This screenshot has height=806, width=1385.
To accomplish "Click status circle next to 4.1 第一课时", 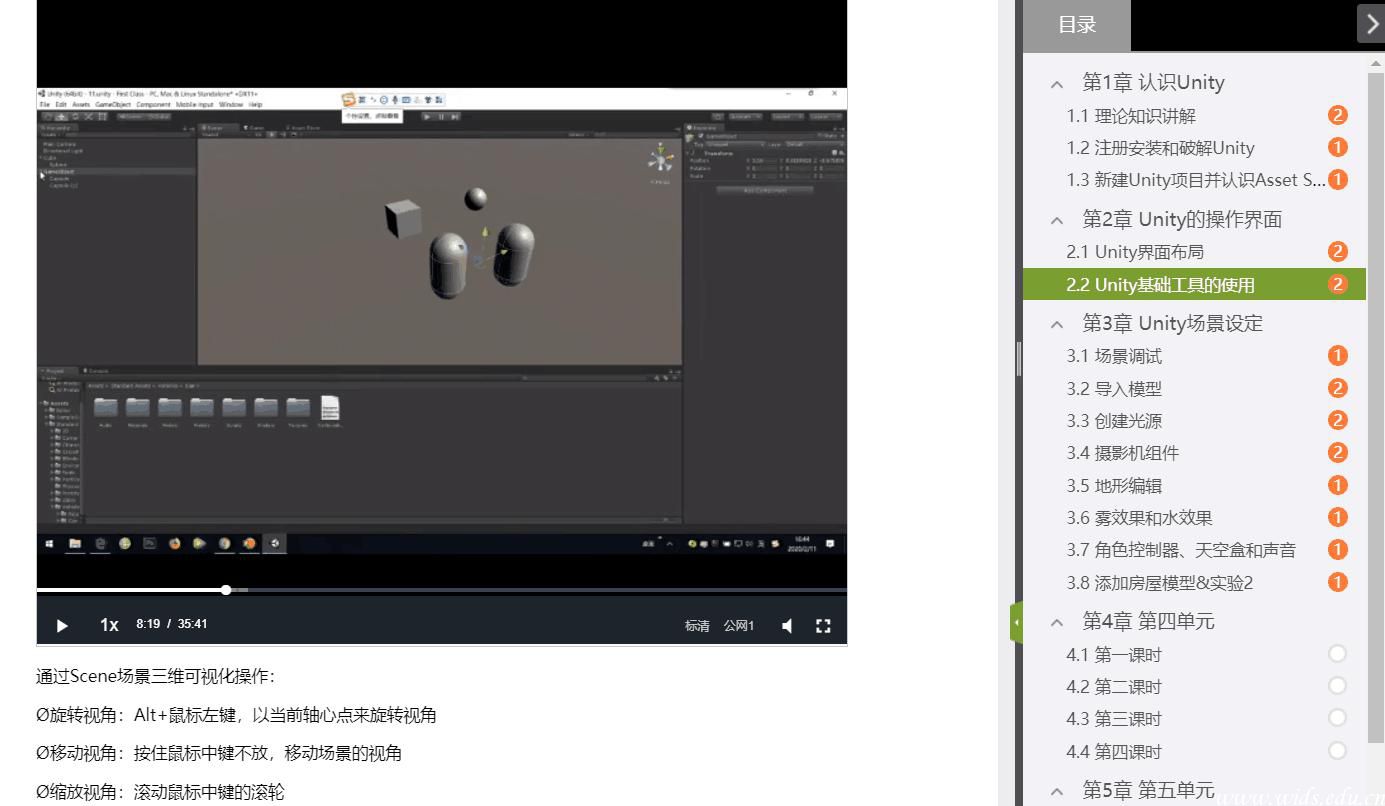I will (x=1337, y=654).
